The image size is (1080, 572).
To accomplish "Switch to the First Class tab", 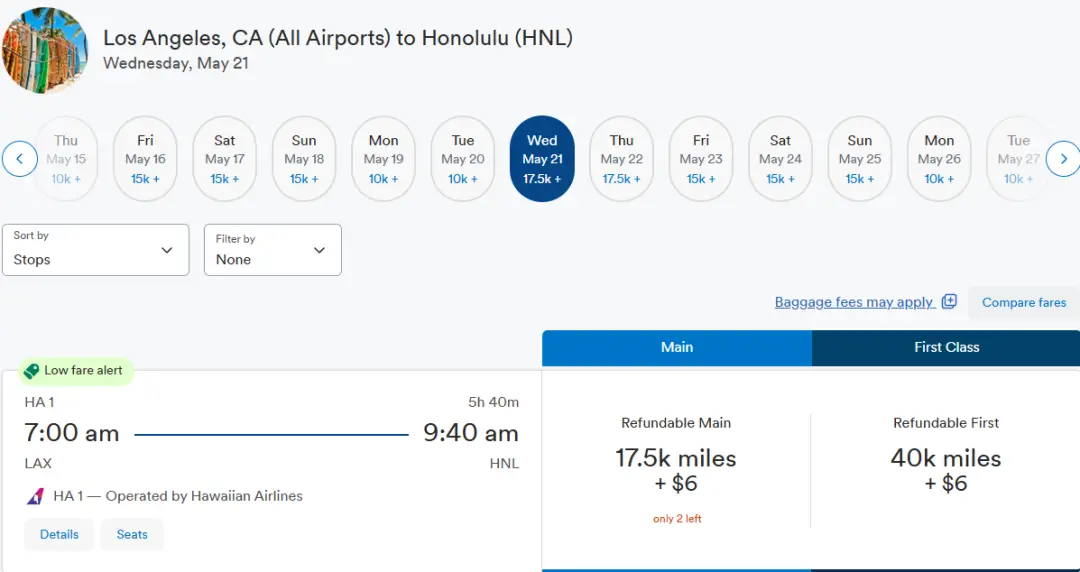I will (946, 348).
